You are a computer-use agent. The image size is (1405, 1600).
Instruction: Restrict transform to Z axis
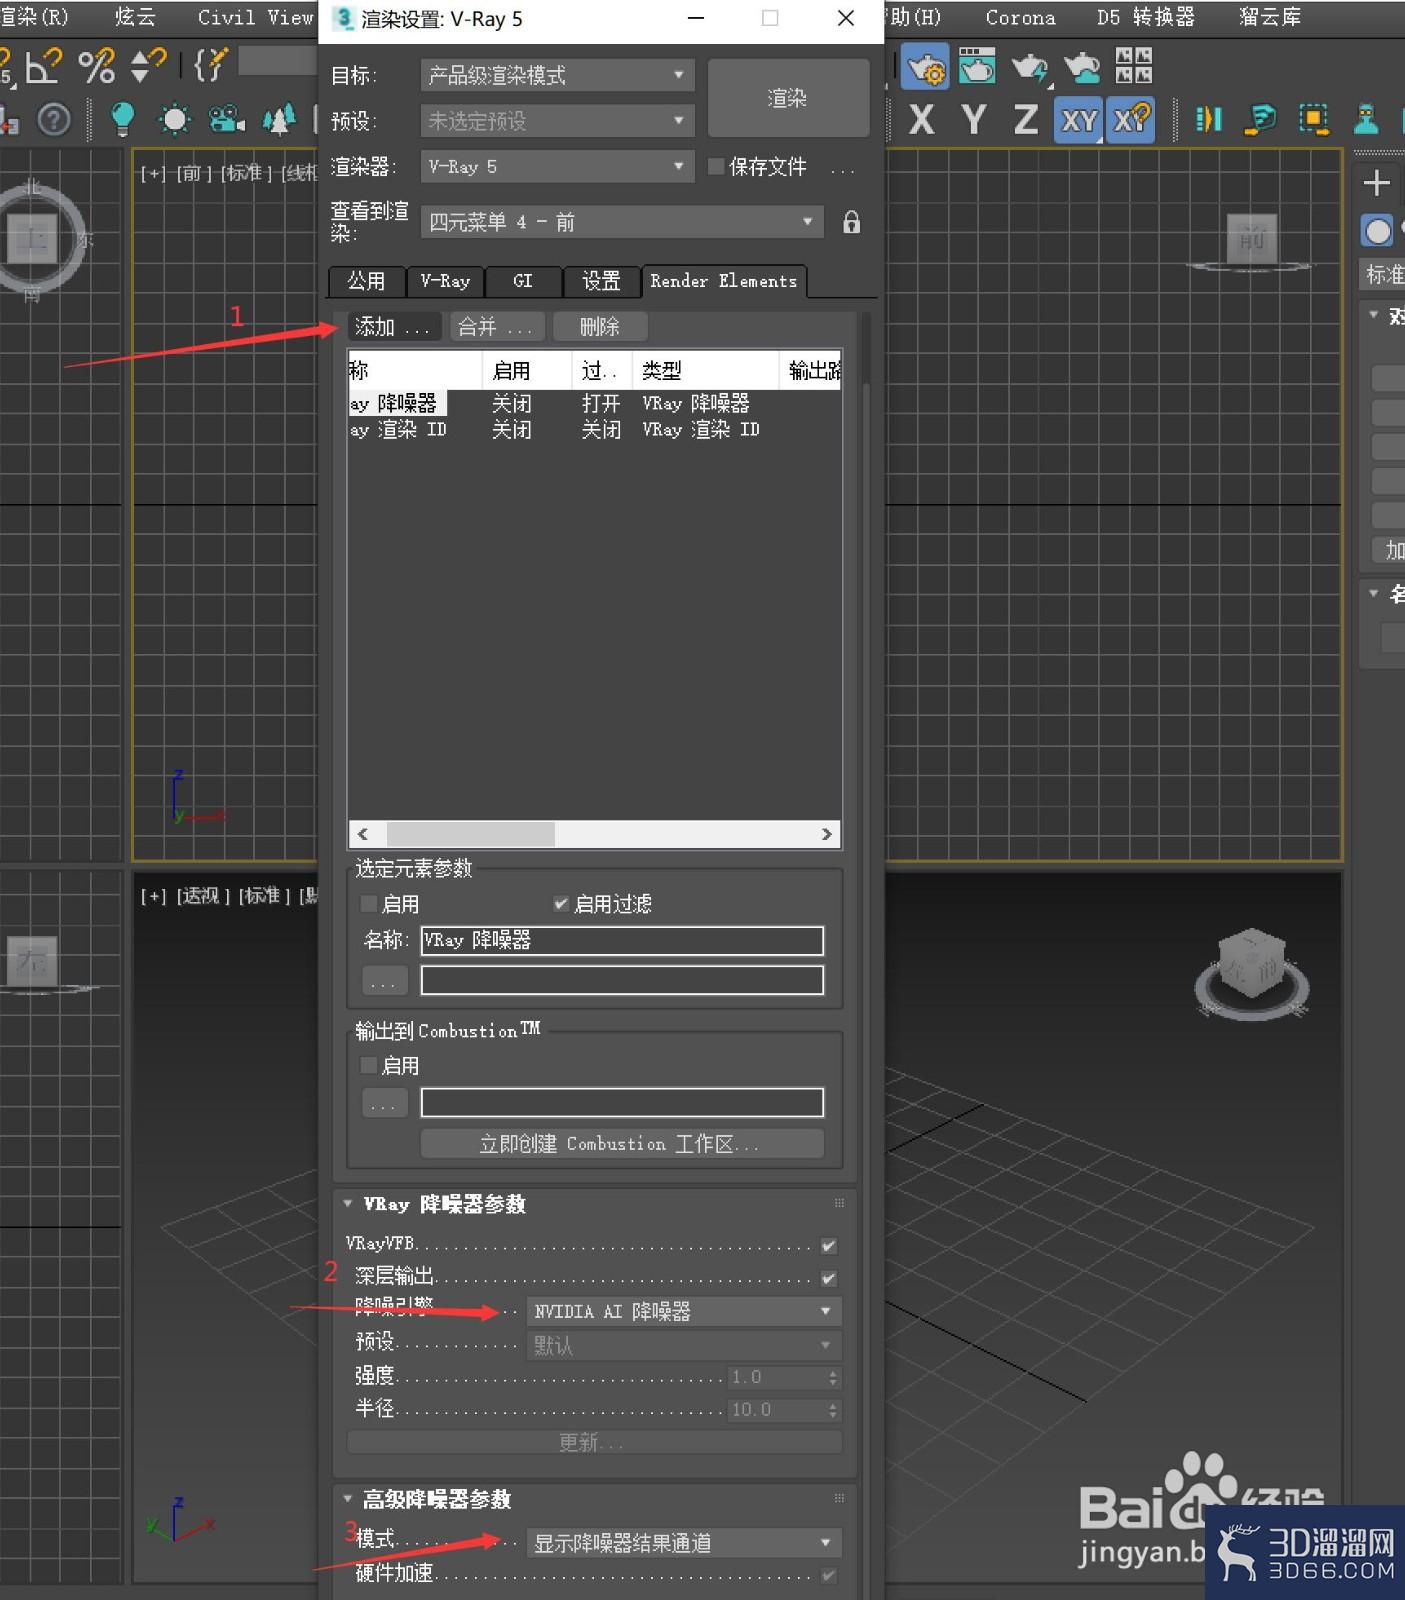pos(1026,120)
